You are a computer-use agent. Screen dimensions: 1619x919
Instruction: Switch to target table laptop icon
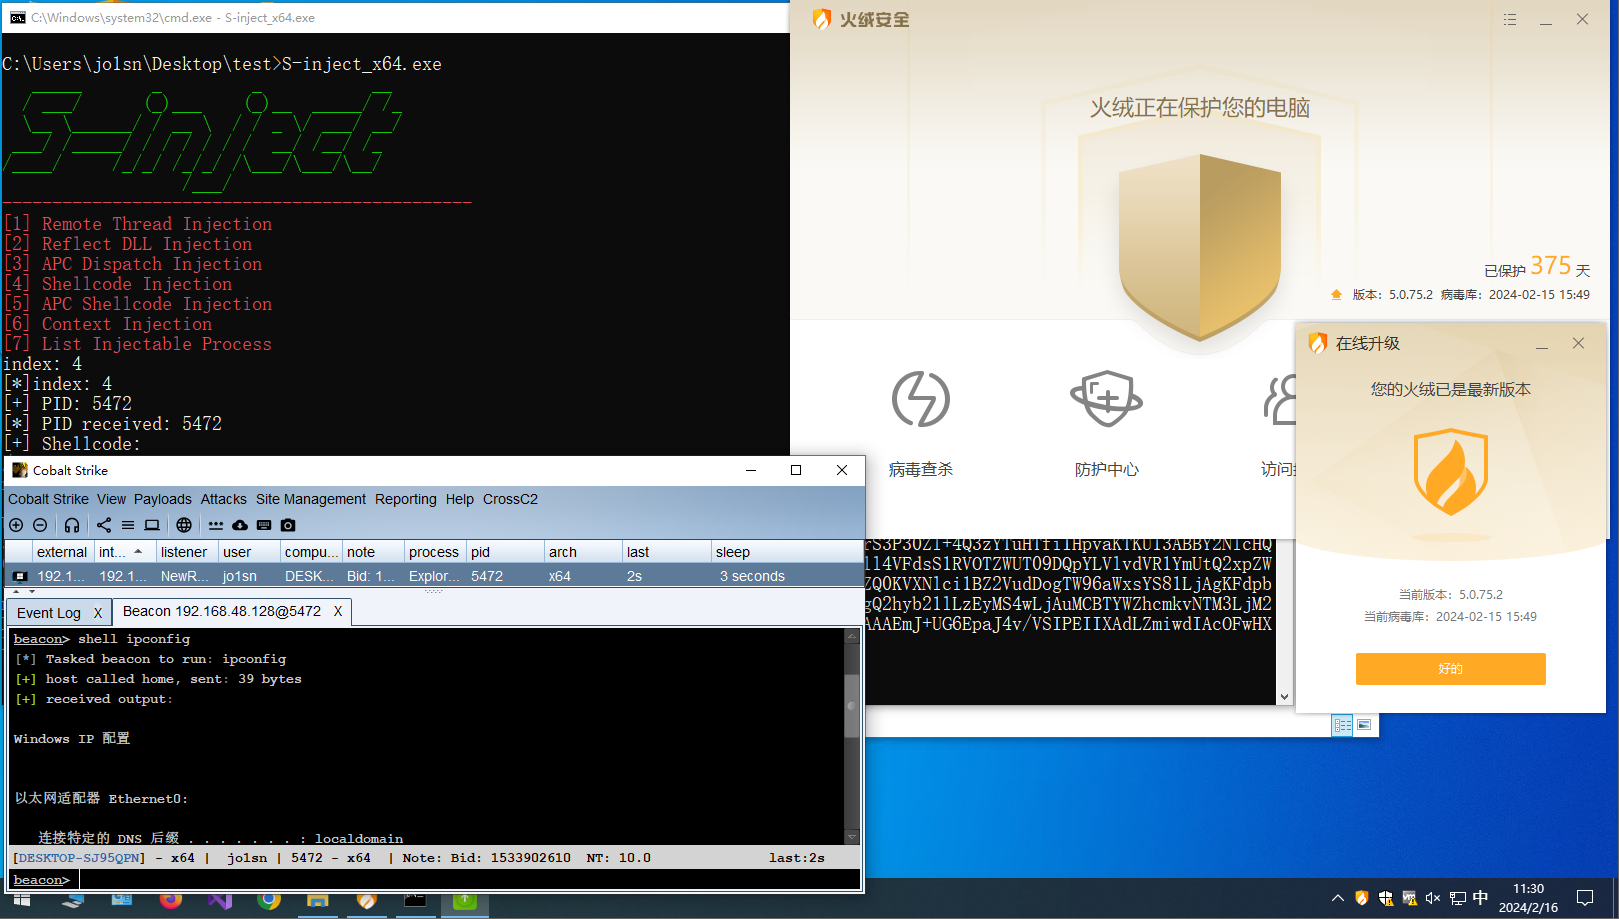click(x=152, y=525)
